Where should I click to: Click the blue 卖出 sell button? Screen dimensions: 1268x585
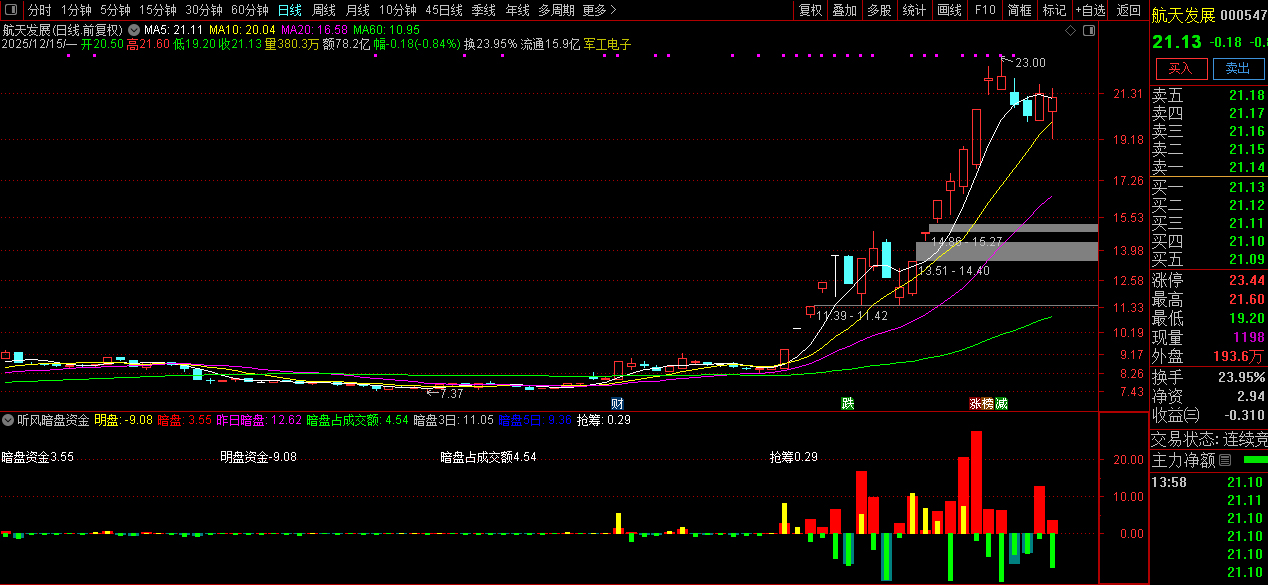click(x=1237, y=68)
